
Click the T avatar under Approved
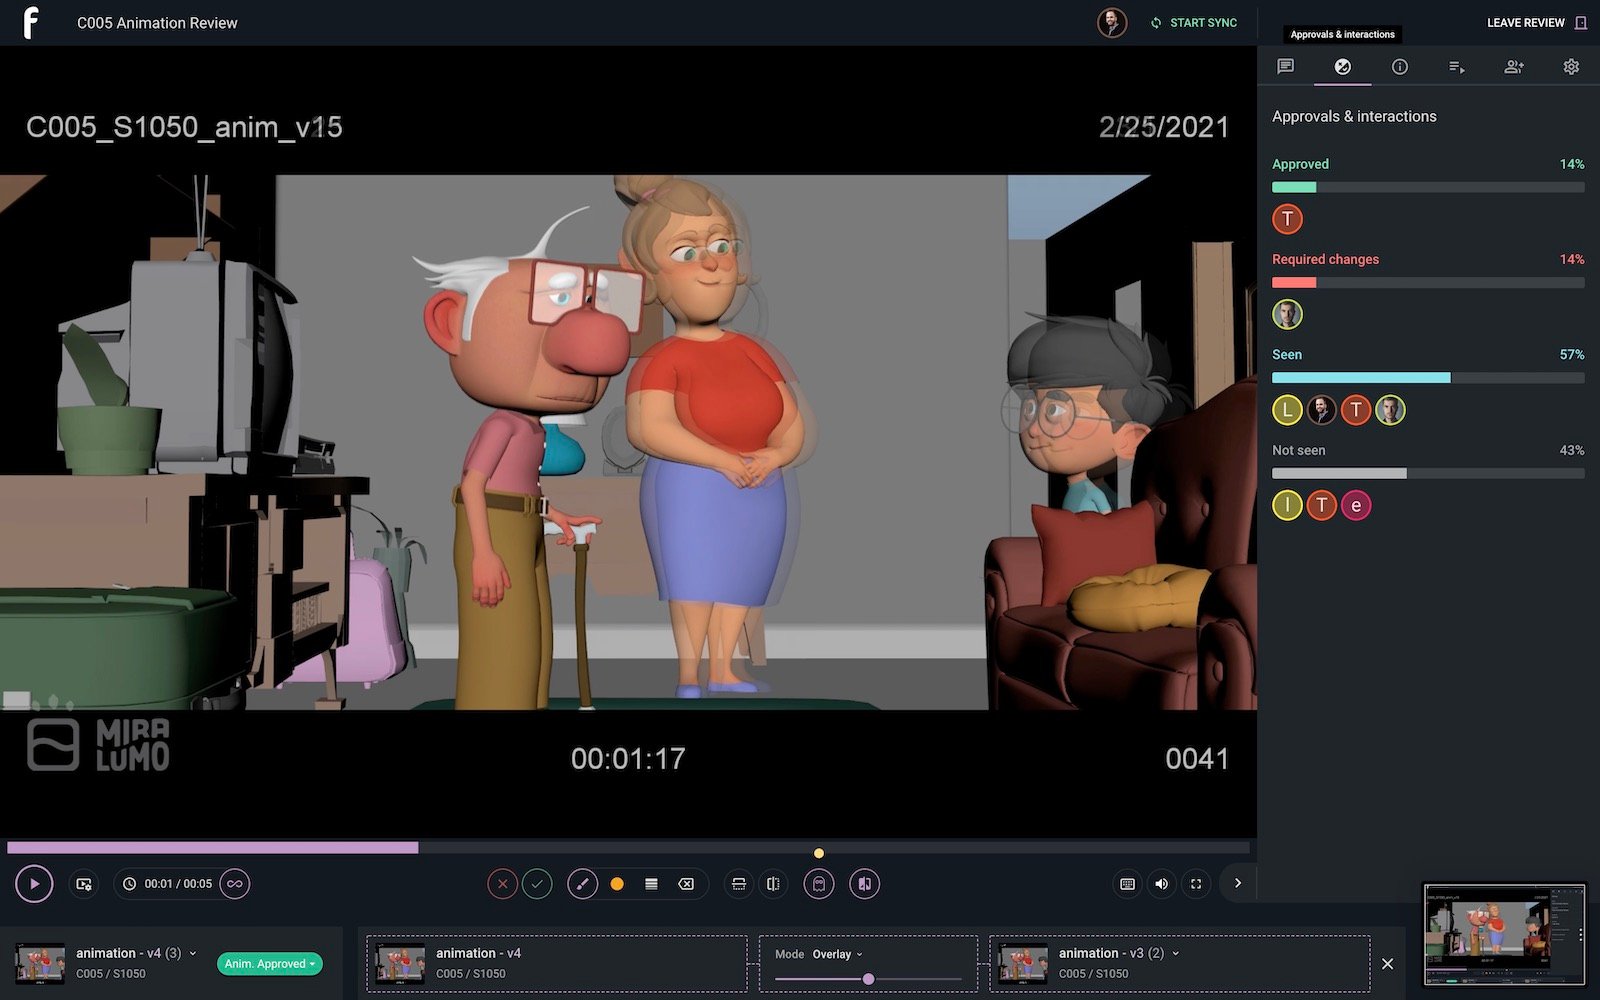point(1287,218)
